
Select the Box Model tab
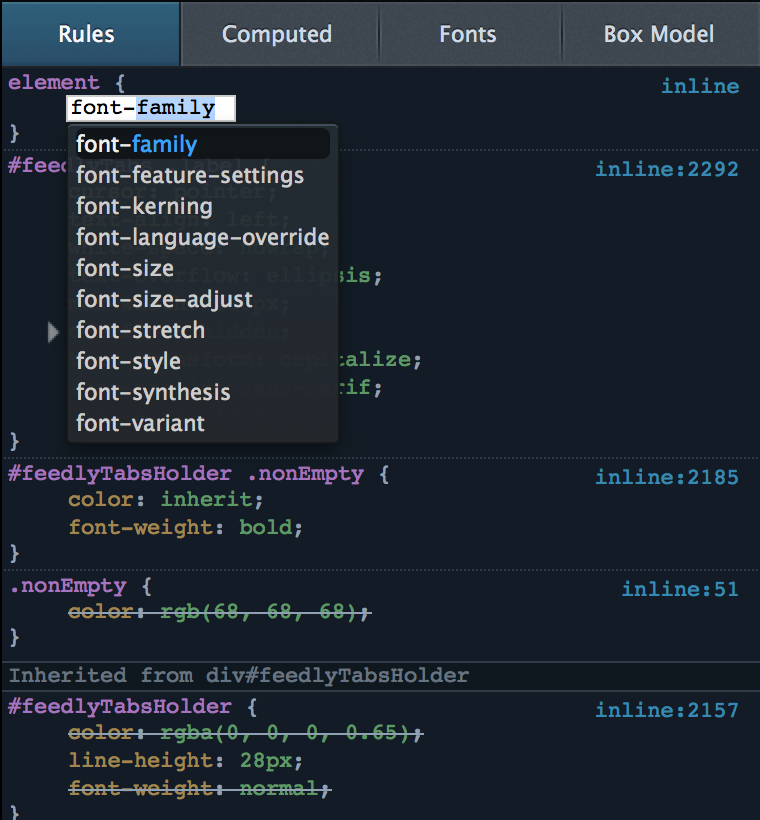pos(658,34)
